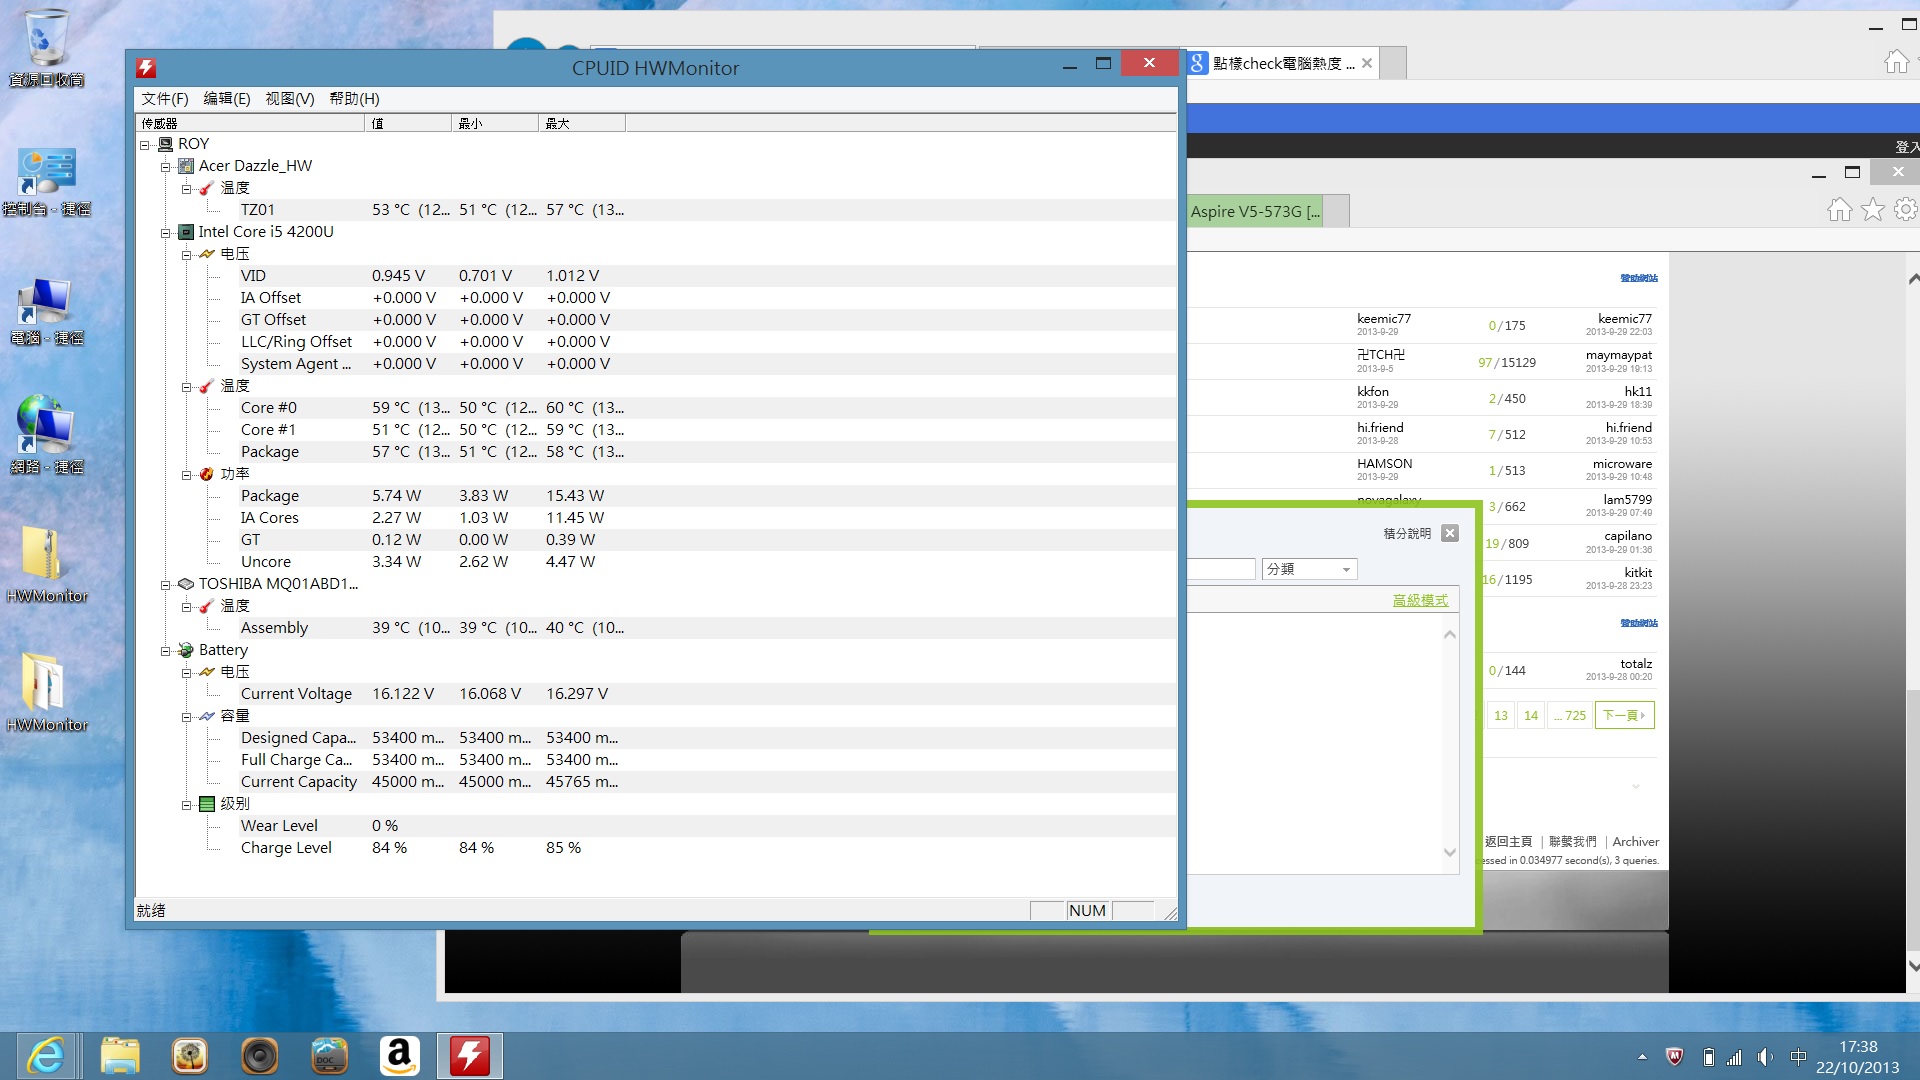Image resolution: width=1920 pixels, height=1080 pixels.
Task: Select the Intel Core i5 4200U chip icon
Action: 186,232
